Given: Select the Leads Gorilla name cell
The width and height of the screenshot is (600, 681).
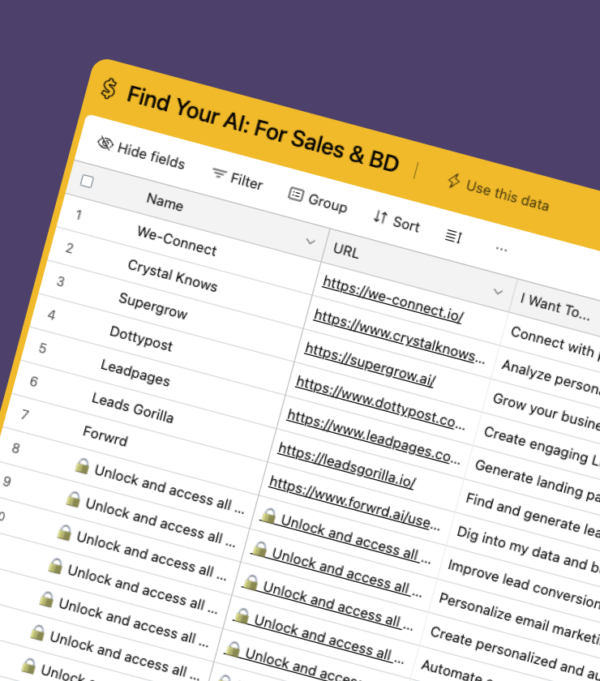Looking at the screenshot, I should click(x=133, y=407).
